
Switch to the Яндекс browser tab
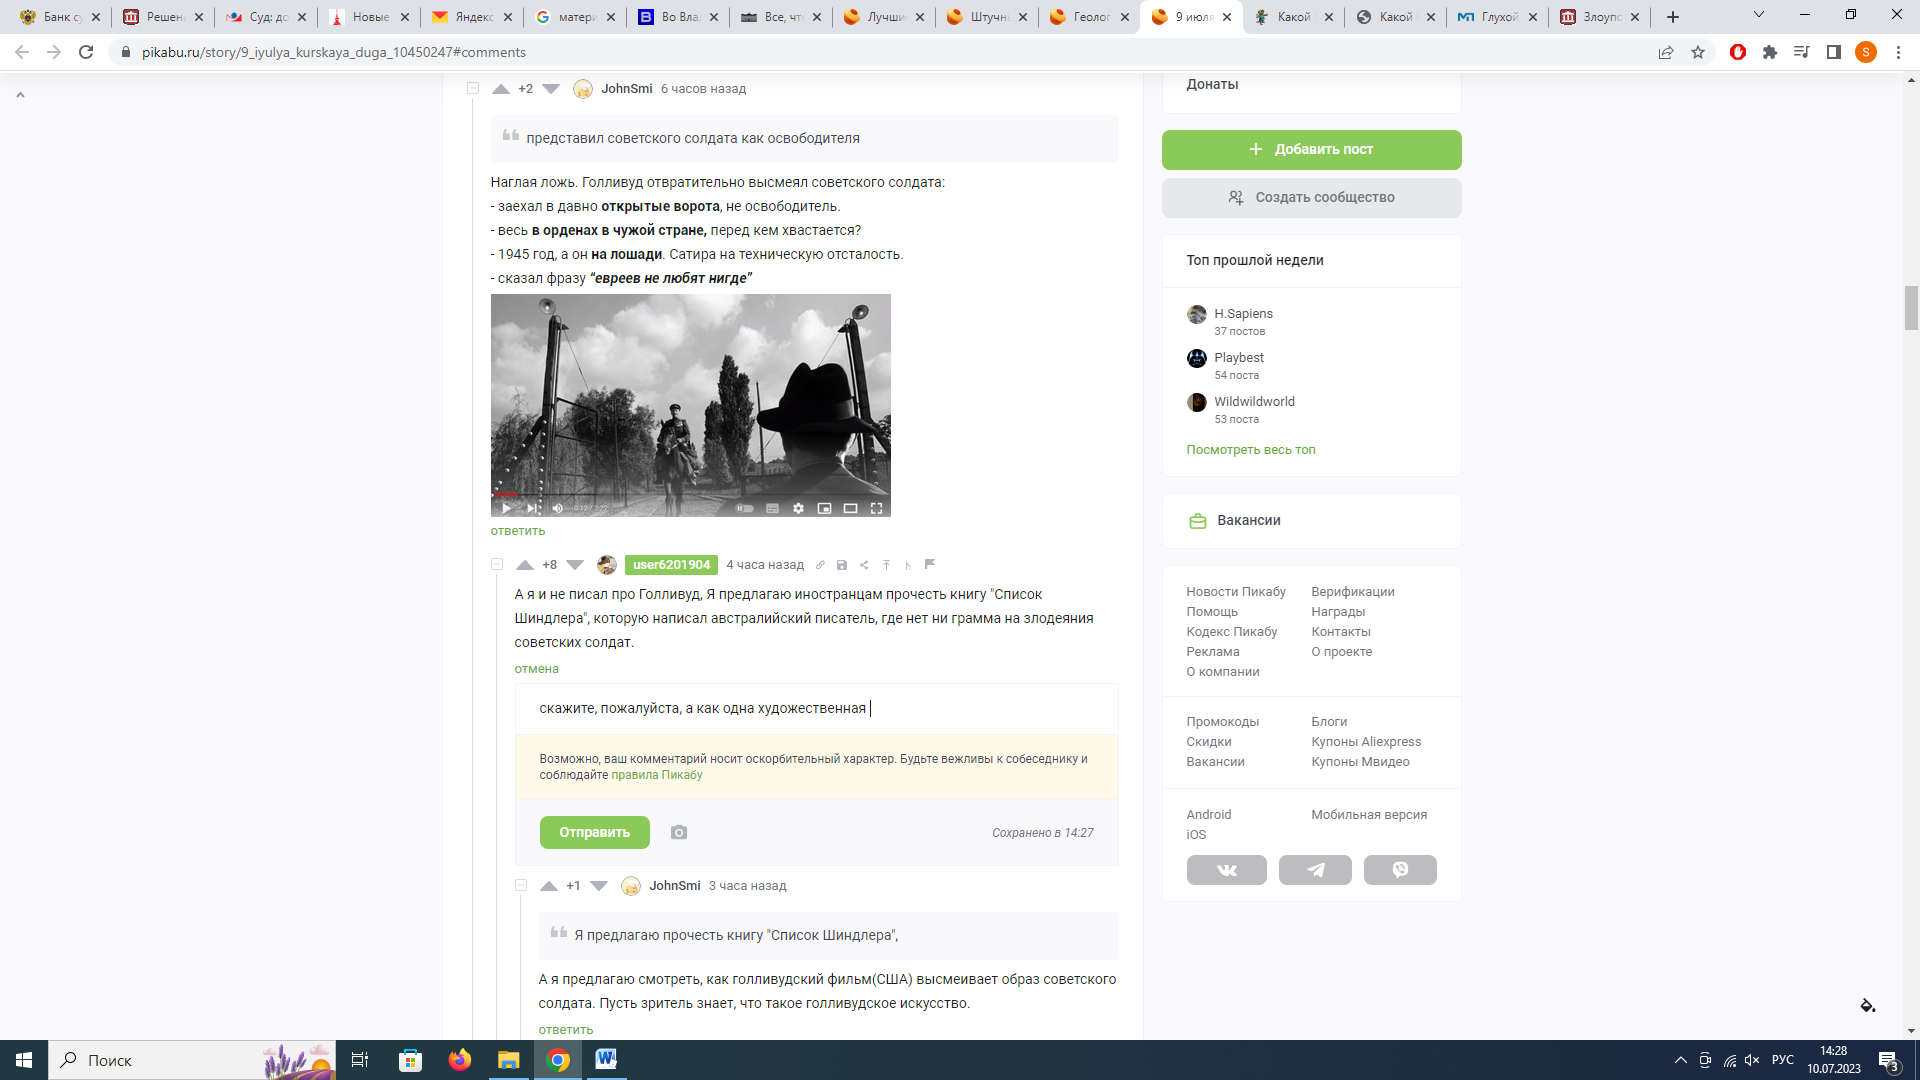[472, 17]
